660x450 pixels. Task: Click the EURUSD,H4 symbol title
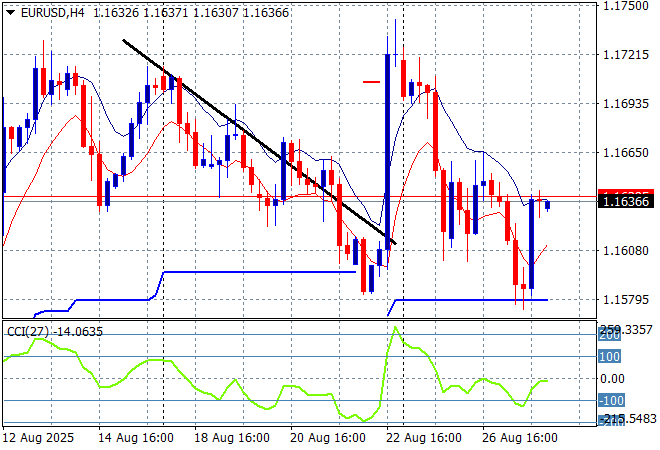[x=53, y=13]
